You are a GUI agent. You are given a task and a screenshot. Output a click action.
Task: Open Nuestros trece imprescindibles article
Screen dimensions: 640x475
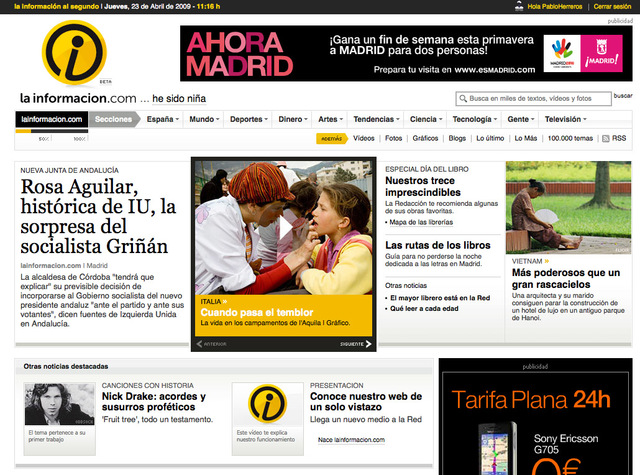coord(423,186)
